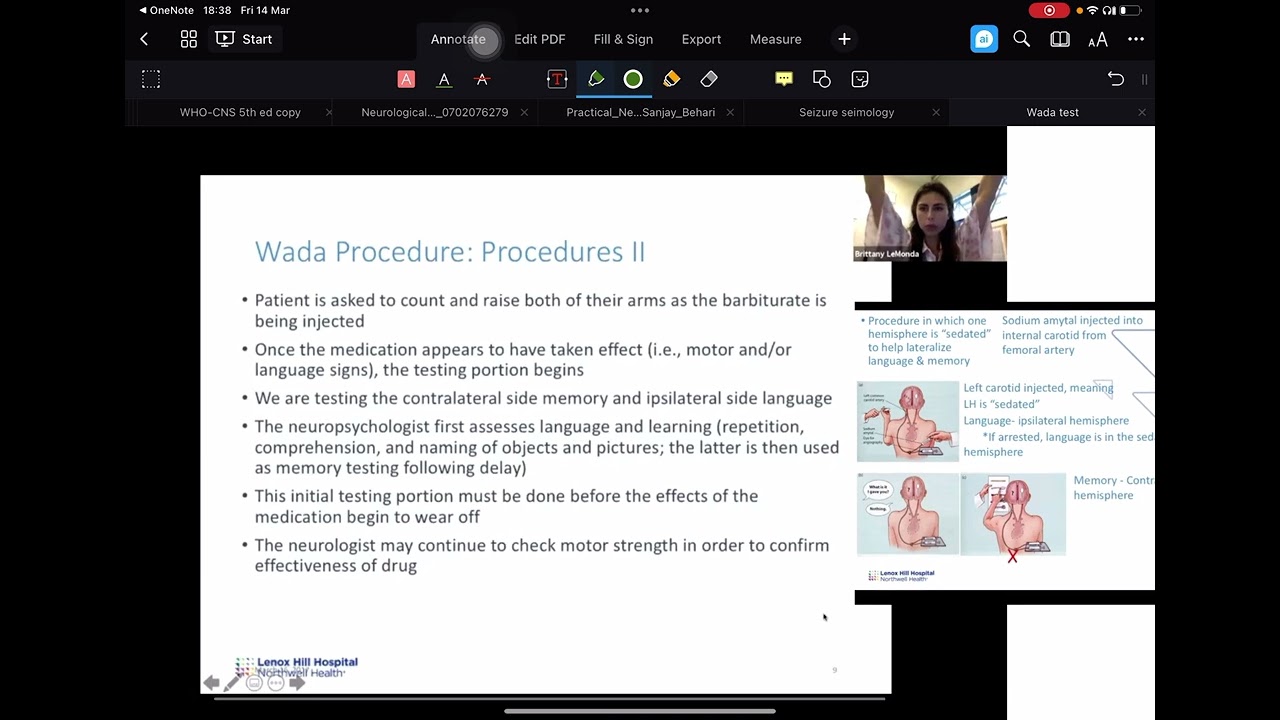The image size is (1280, 720).
Task: Close the Neurological document tab
Action: pyautogui.click(x=524, y=112)
